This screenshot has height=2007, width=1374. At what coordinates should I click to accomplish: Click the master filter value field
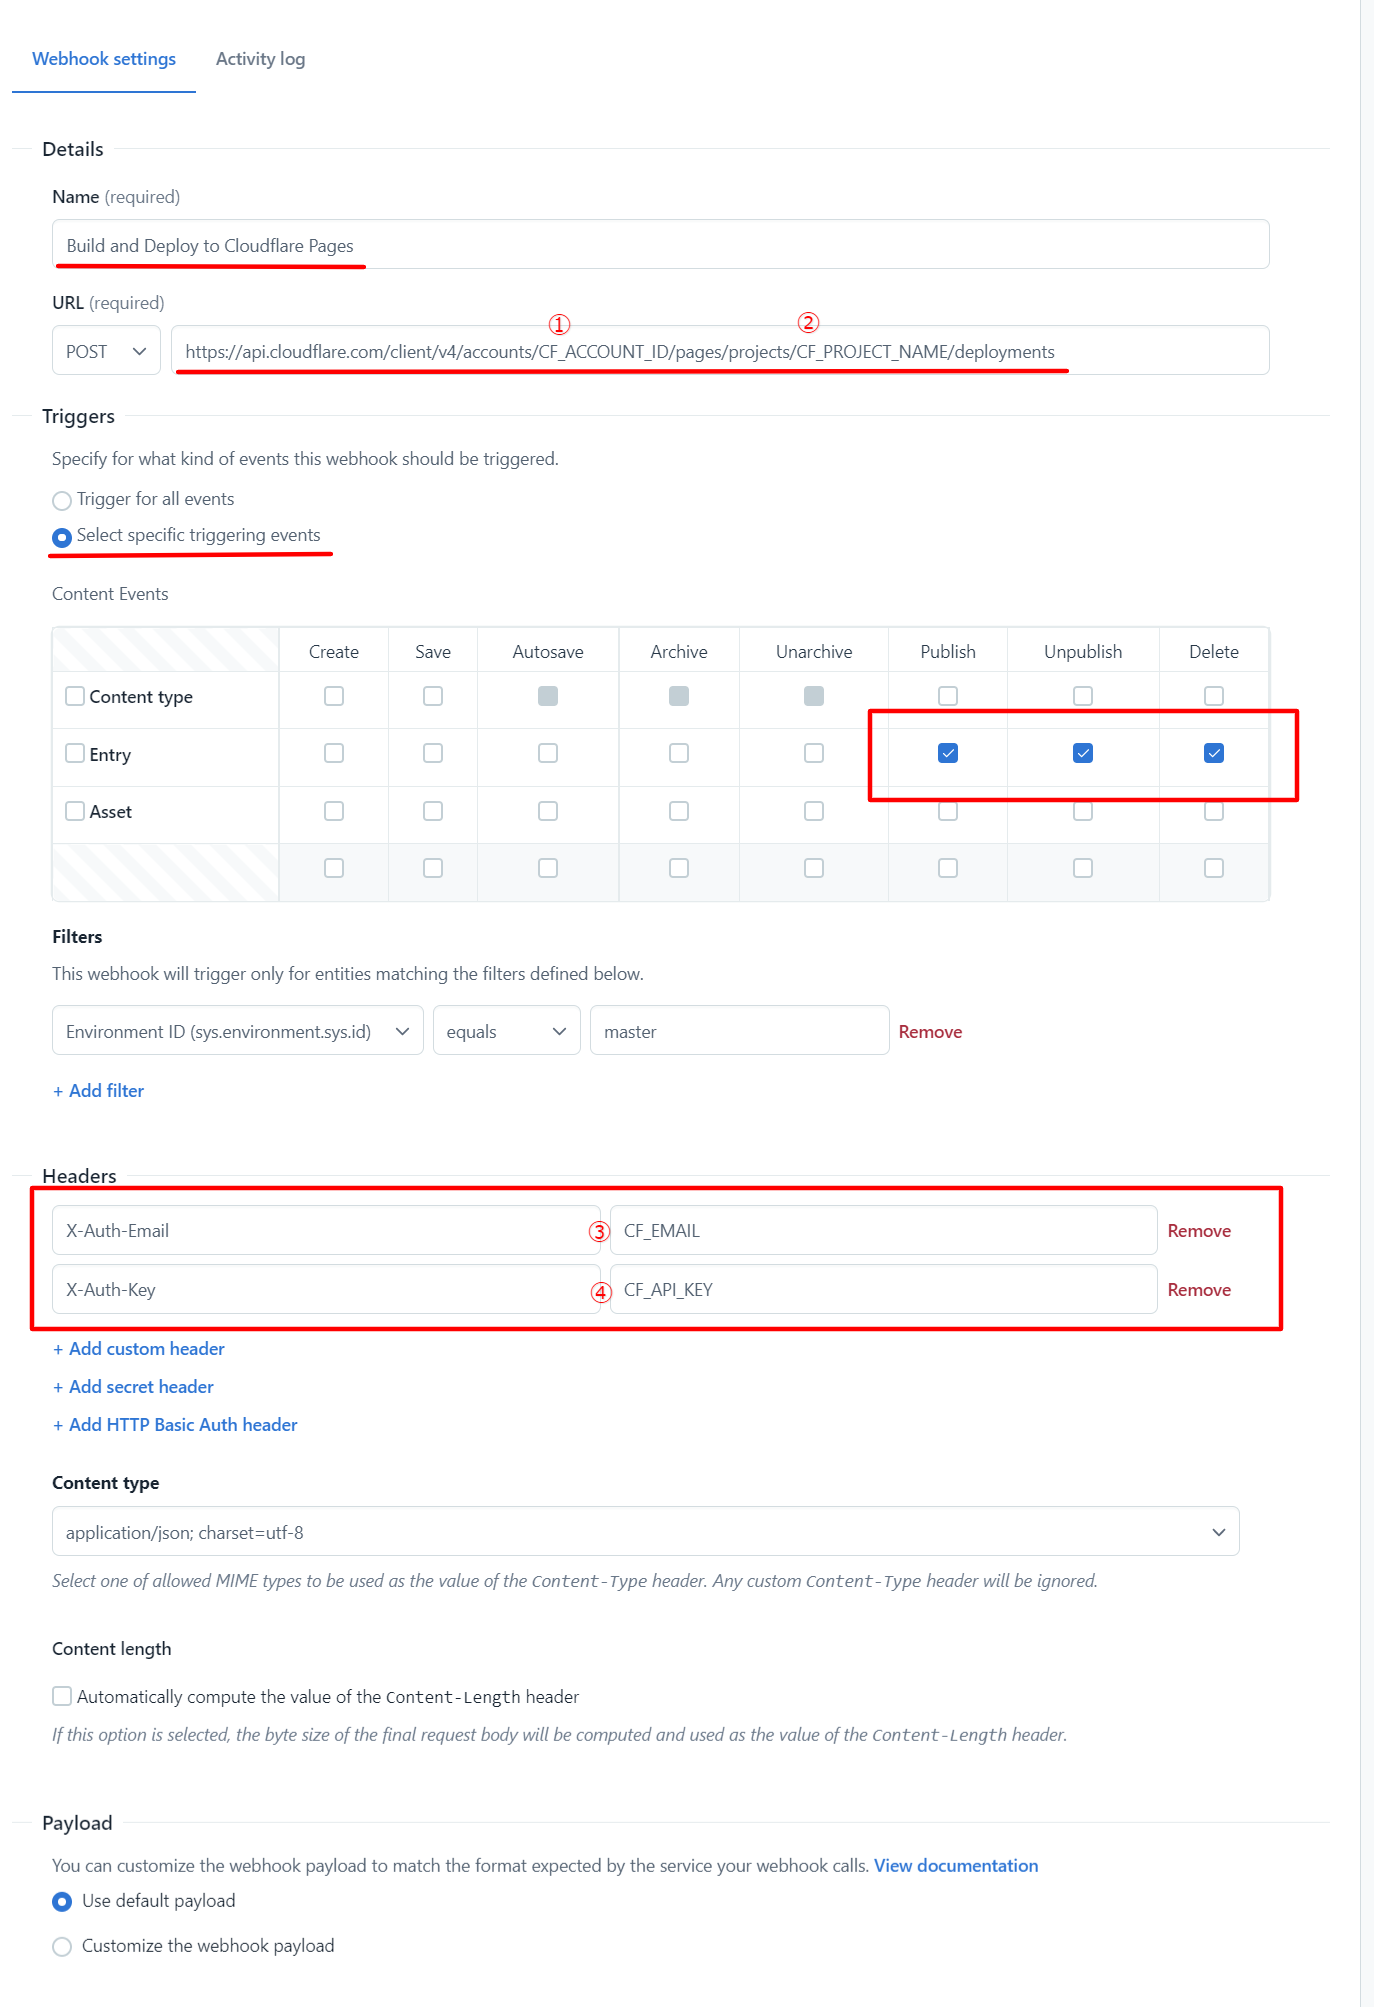[739, 1031]
